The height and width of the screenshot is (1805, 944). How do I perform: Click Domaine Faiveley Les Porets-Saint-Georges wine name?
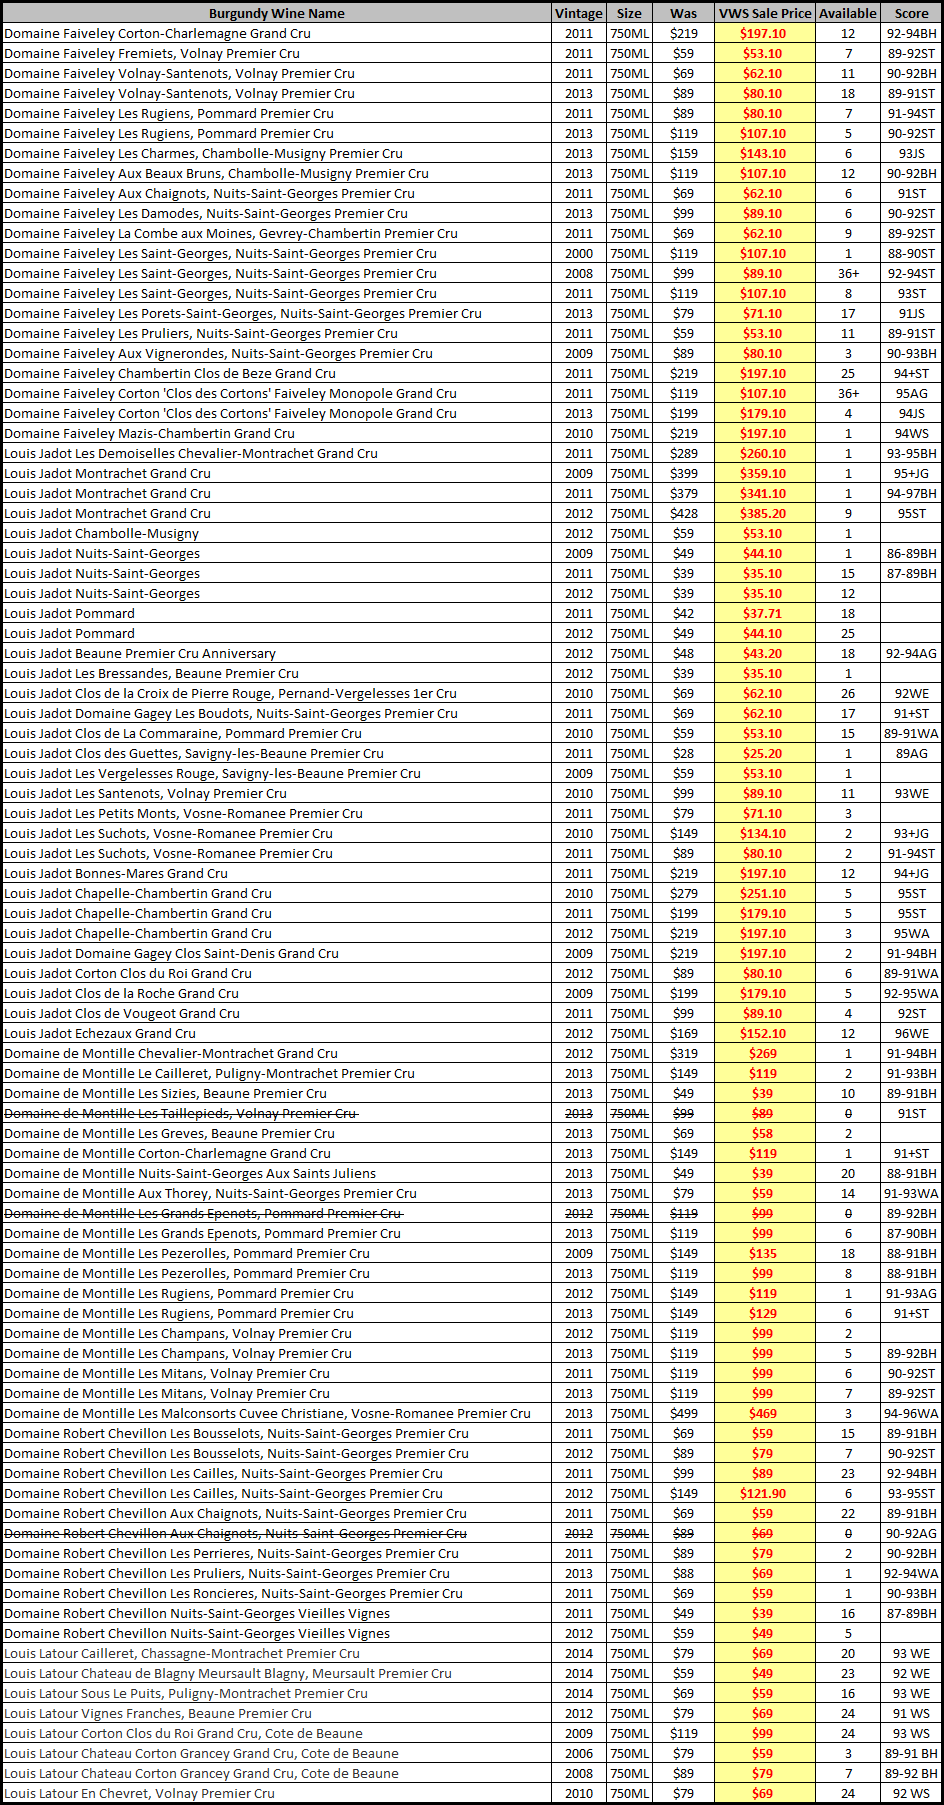(x=243, y=314)
